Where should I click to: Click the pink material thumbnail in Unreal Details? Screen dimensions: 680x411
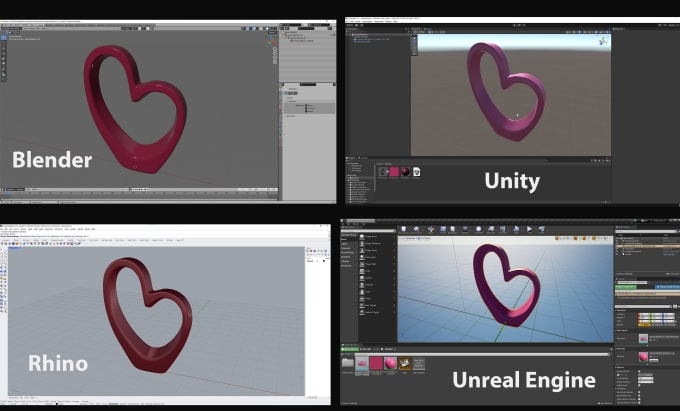coord(644,356)
